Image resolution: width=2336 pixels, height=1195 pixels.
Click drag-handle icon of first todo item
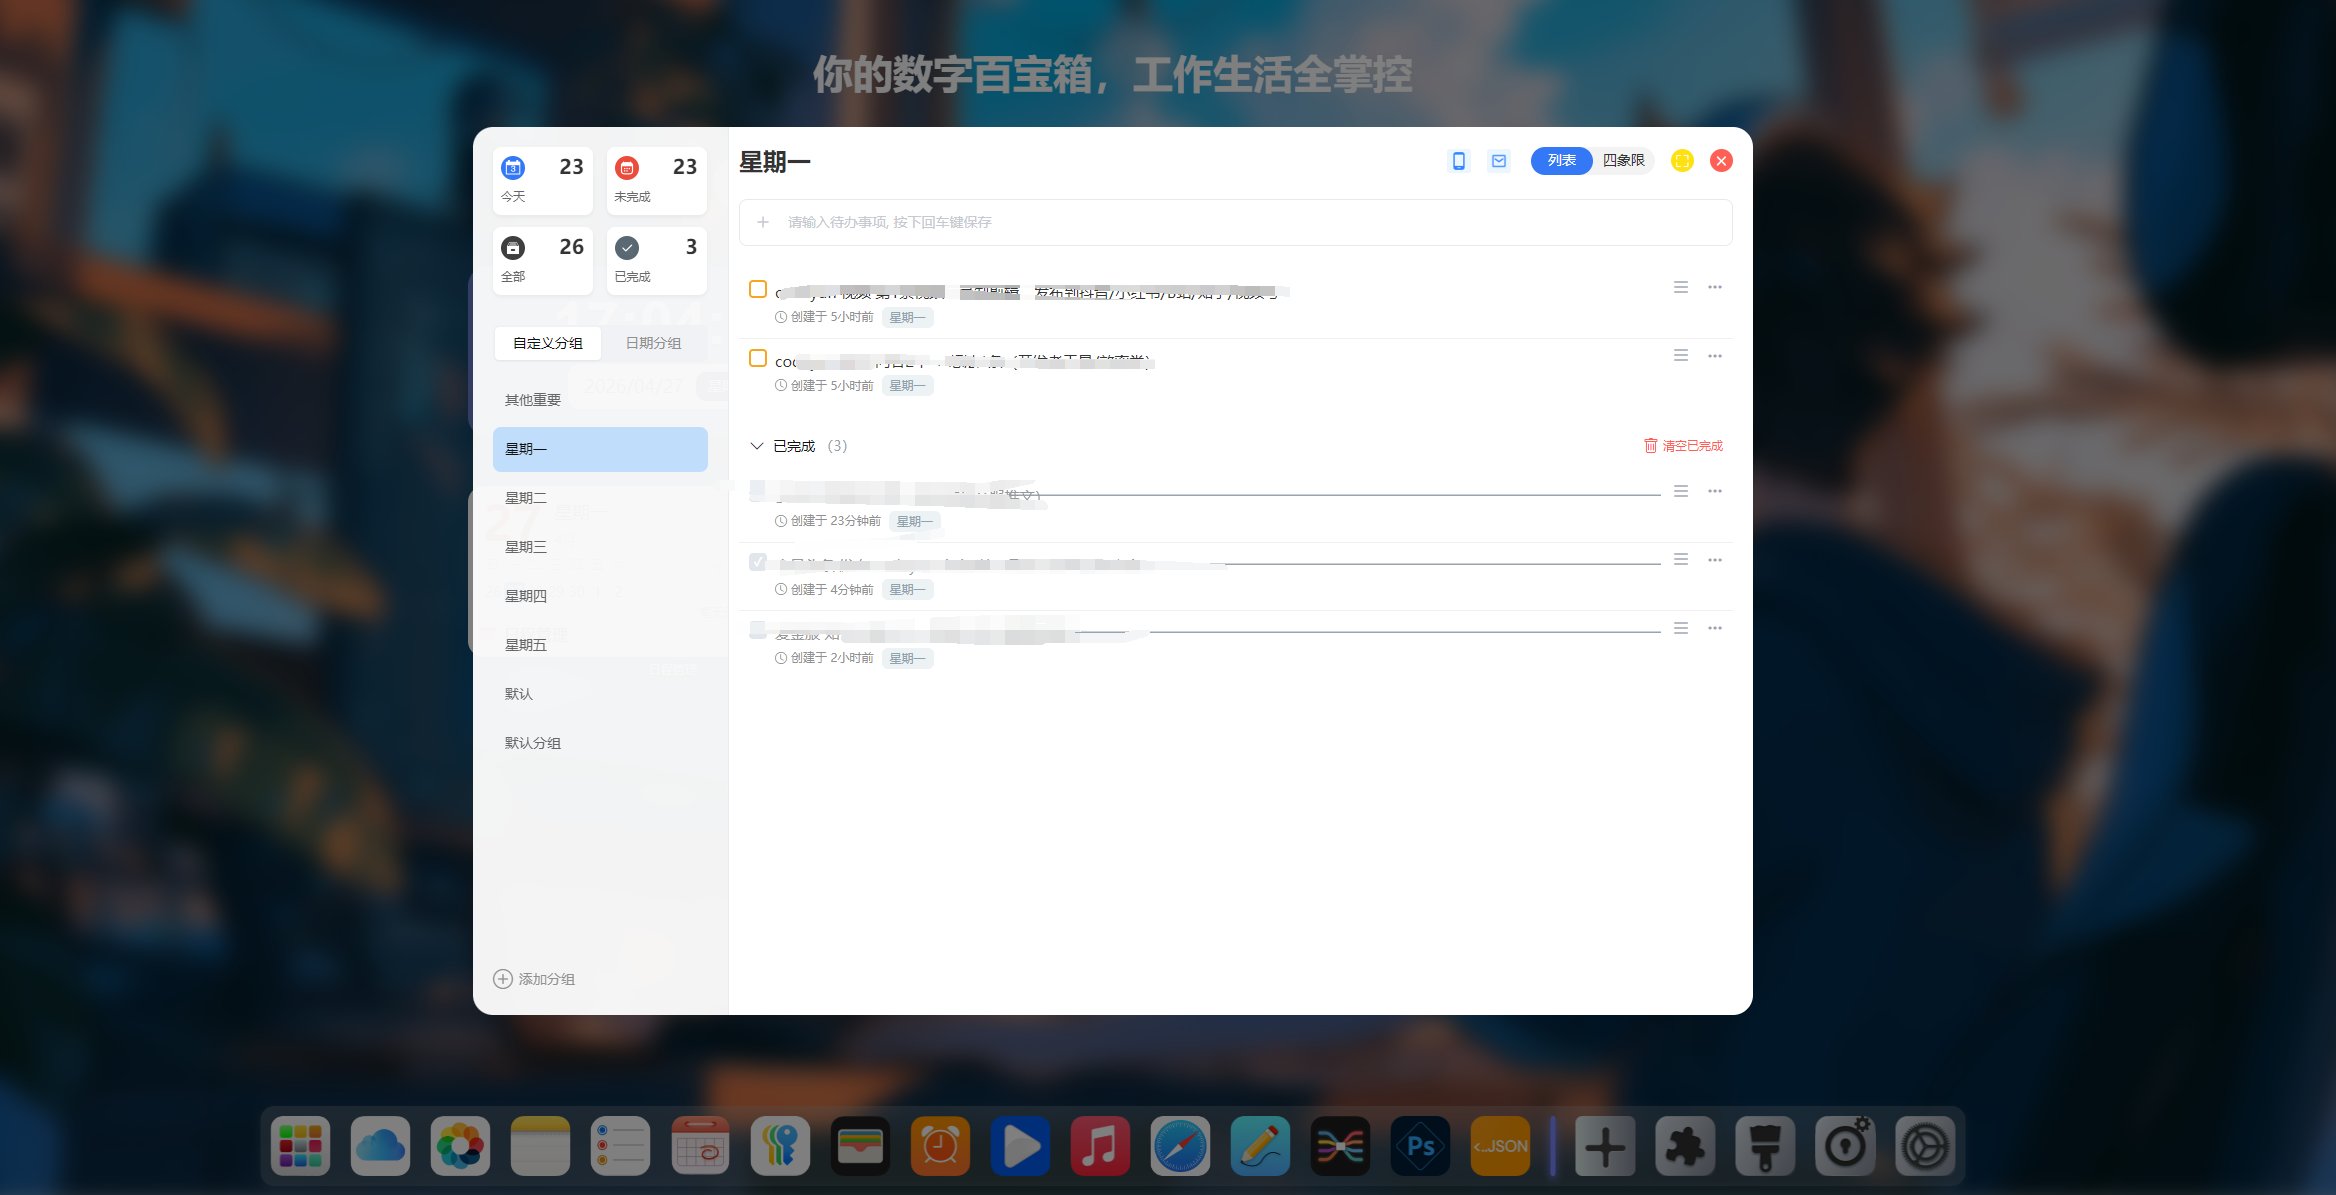[x=1681, y=288]
